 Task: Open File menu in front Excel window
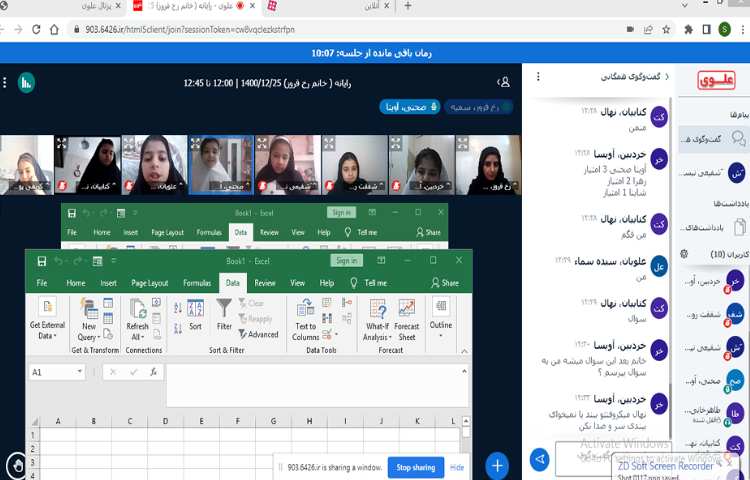point(42,283)
